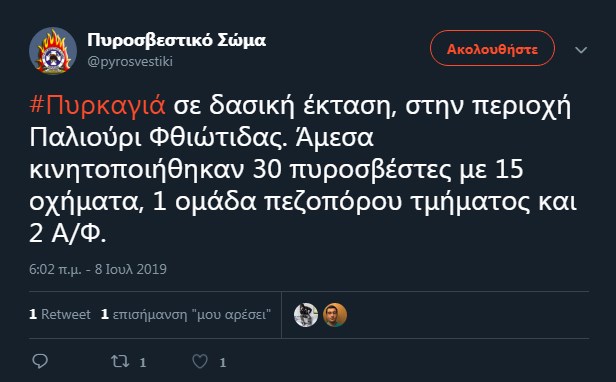
Task: Open the 6:02 π.μ. - 8 Ιουλ 2019 timestamp
Action: coord(98,269)
